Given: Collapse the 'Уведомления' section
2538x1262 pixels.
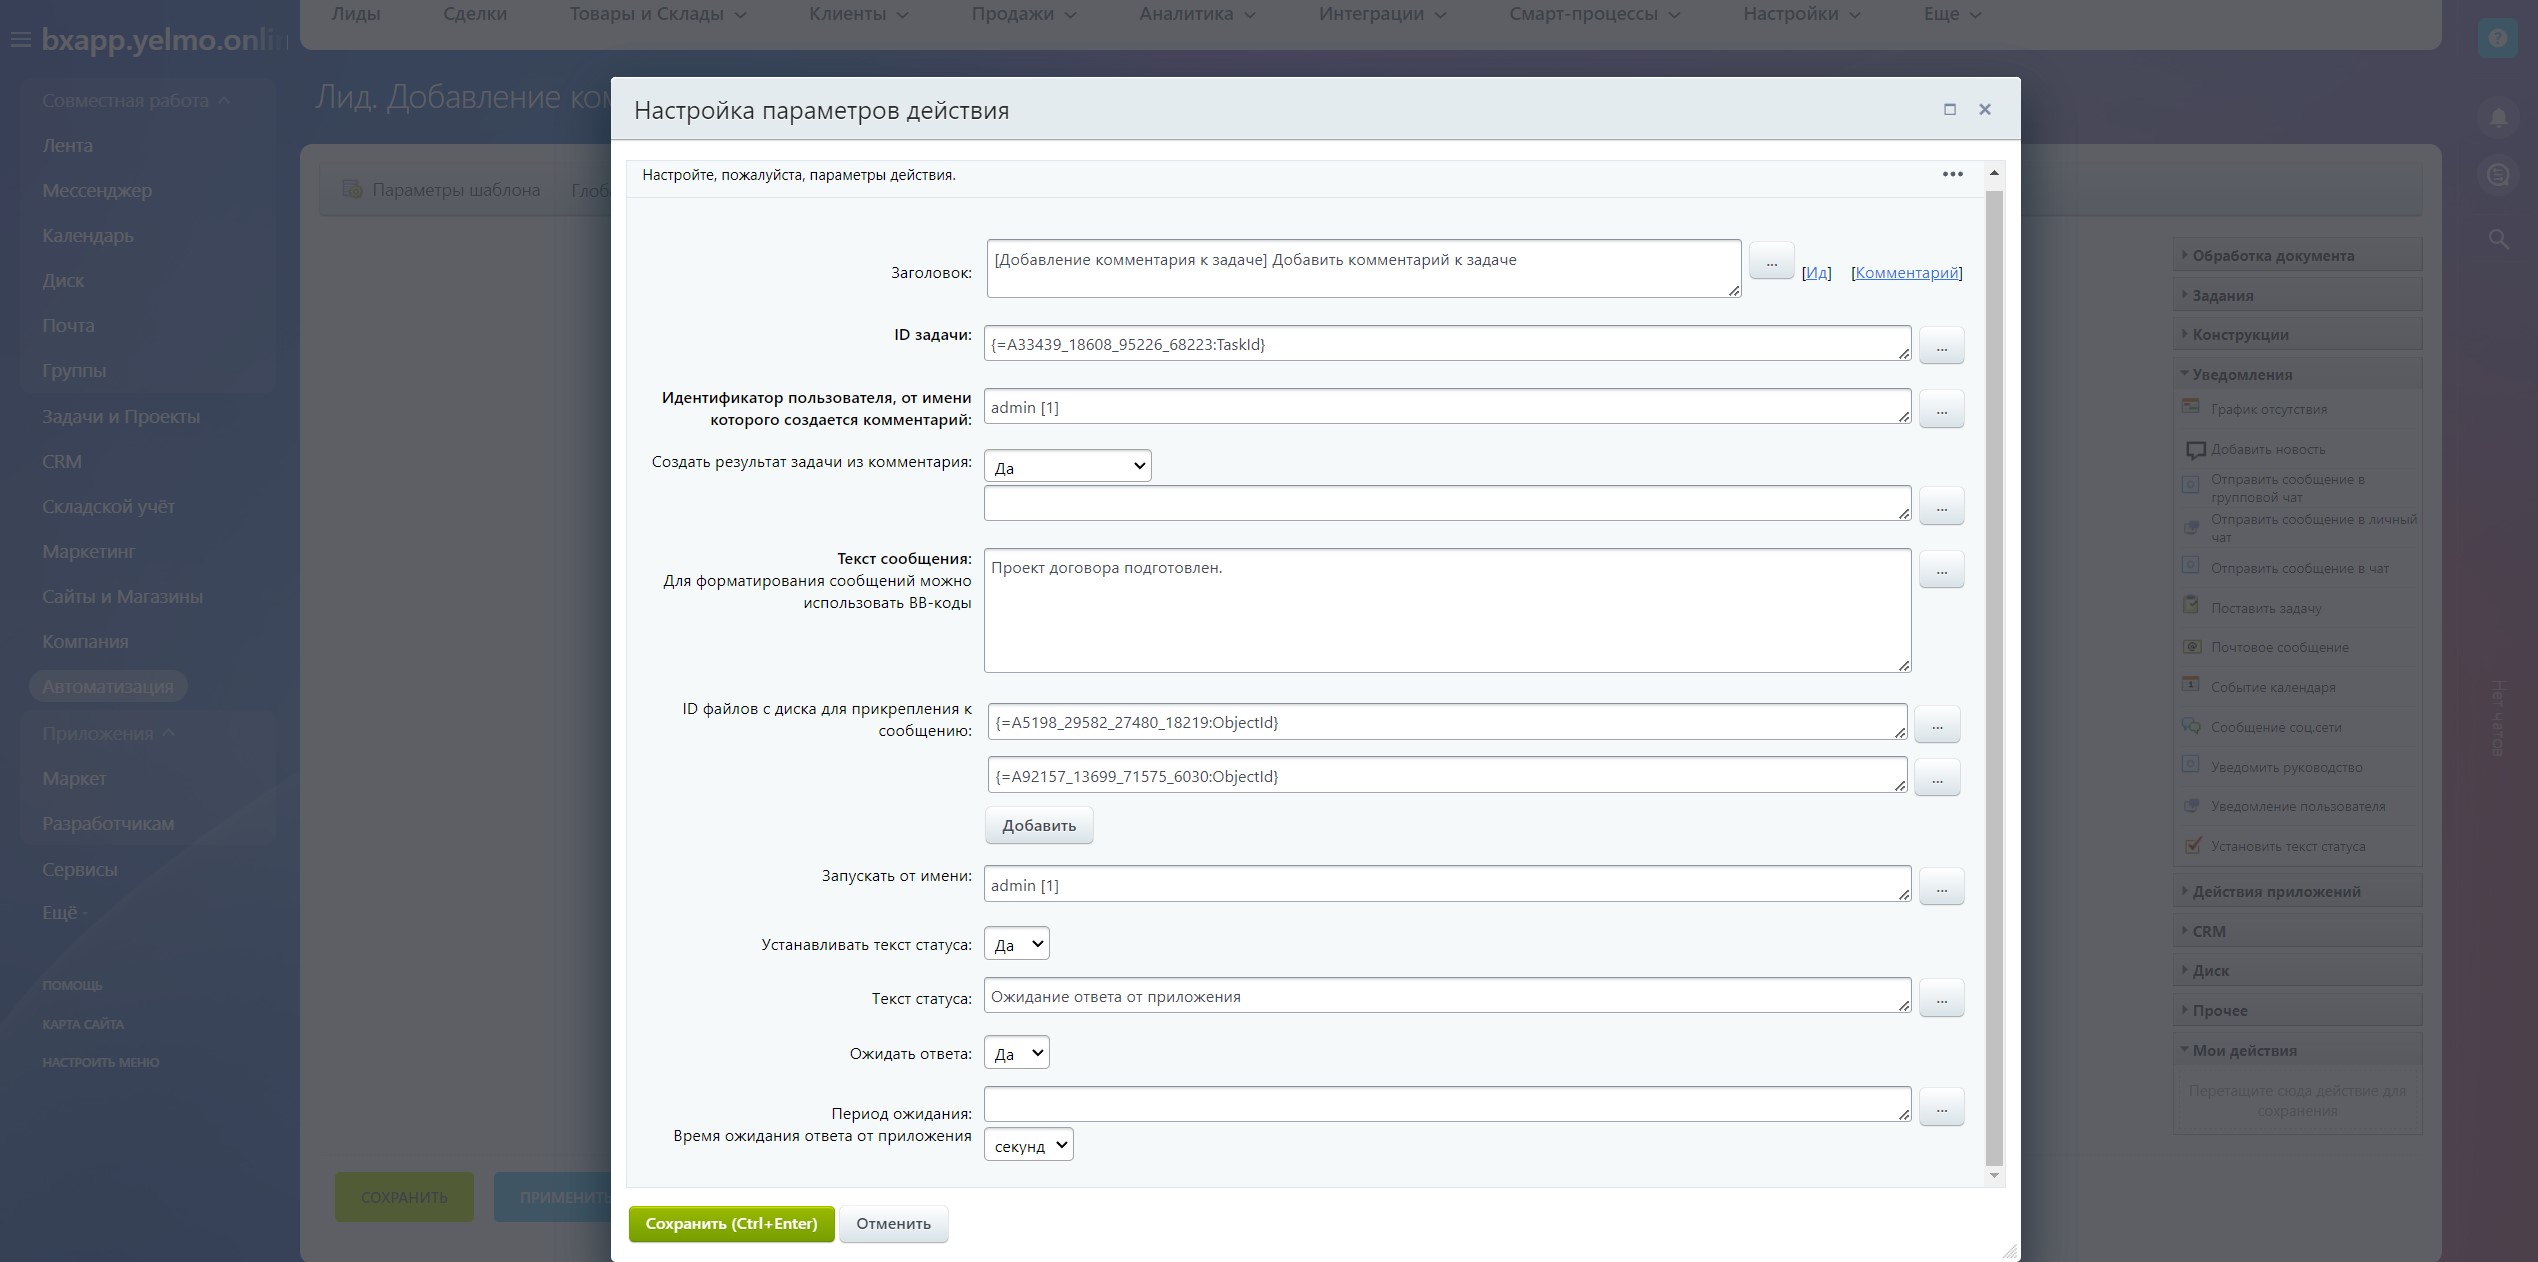Looking at the screenshot, I should [2242, 374].
